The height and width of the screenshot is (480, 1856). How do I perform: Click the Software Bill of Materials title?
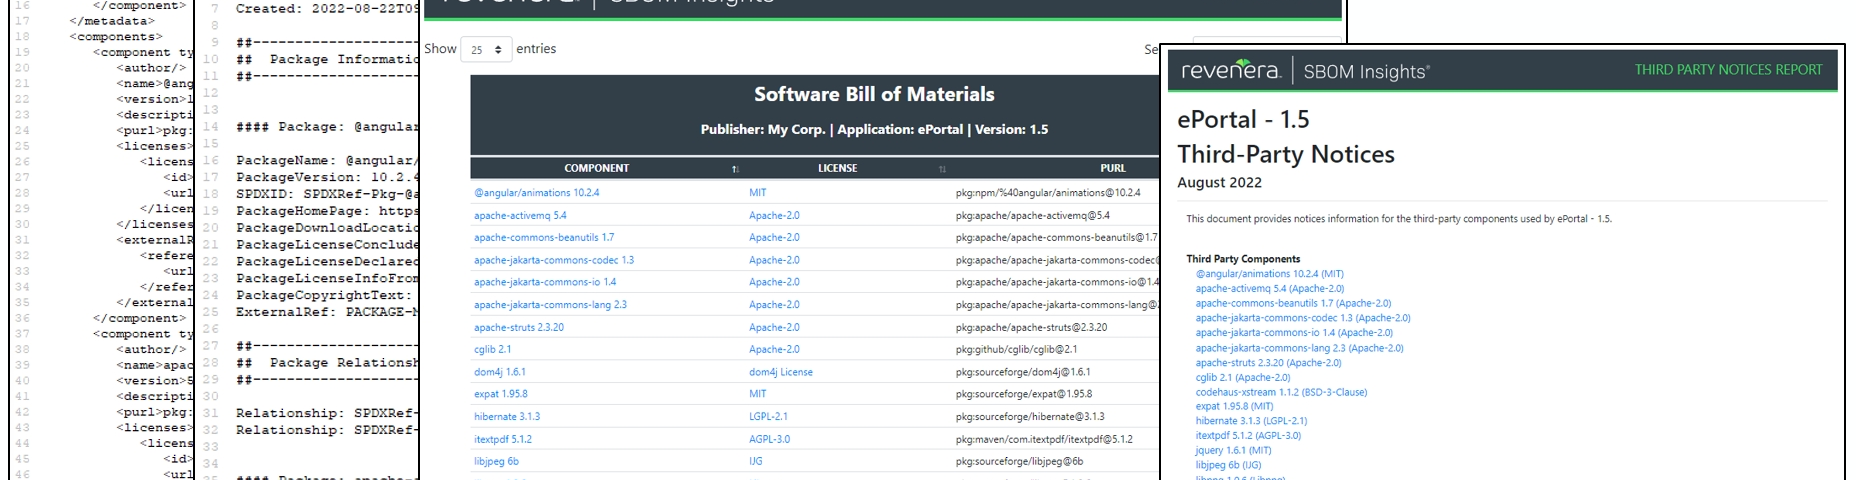pos(874,95)
